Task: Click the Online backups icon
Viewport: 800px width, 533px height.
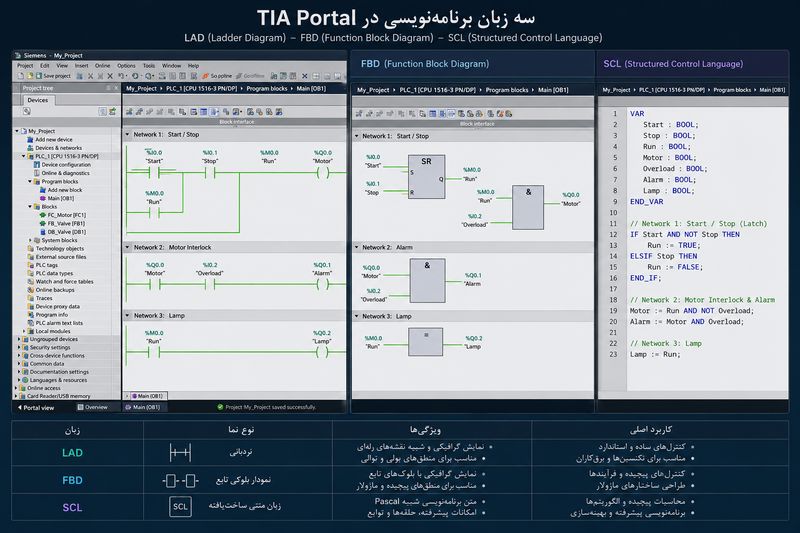Action: pyautogui.click(x=31, y=290)
